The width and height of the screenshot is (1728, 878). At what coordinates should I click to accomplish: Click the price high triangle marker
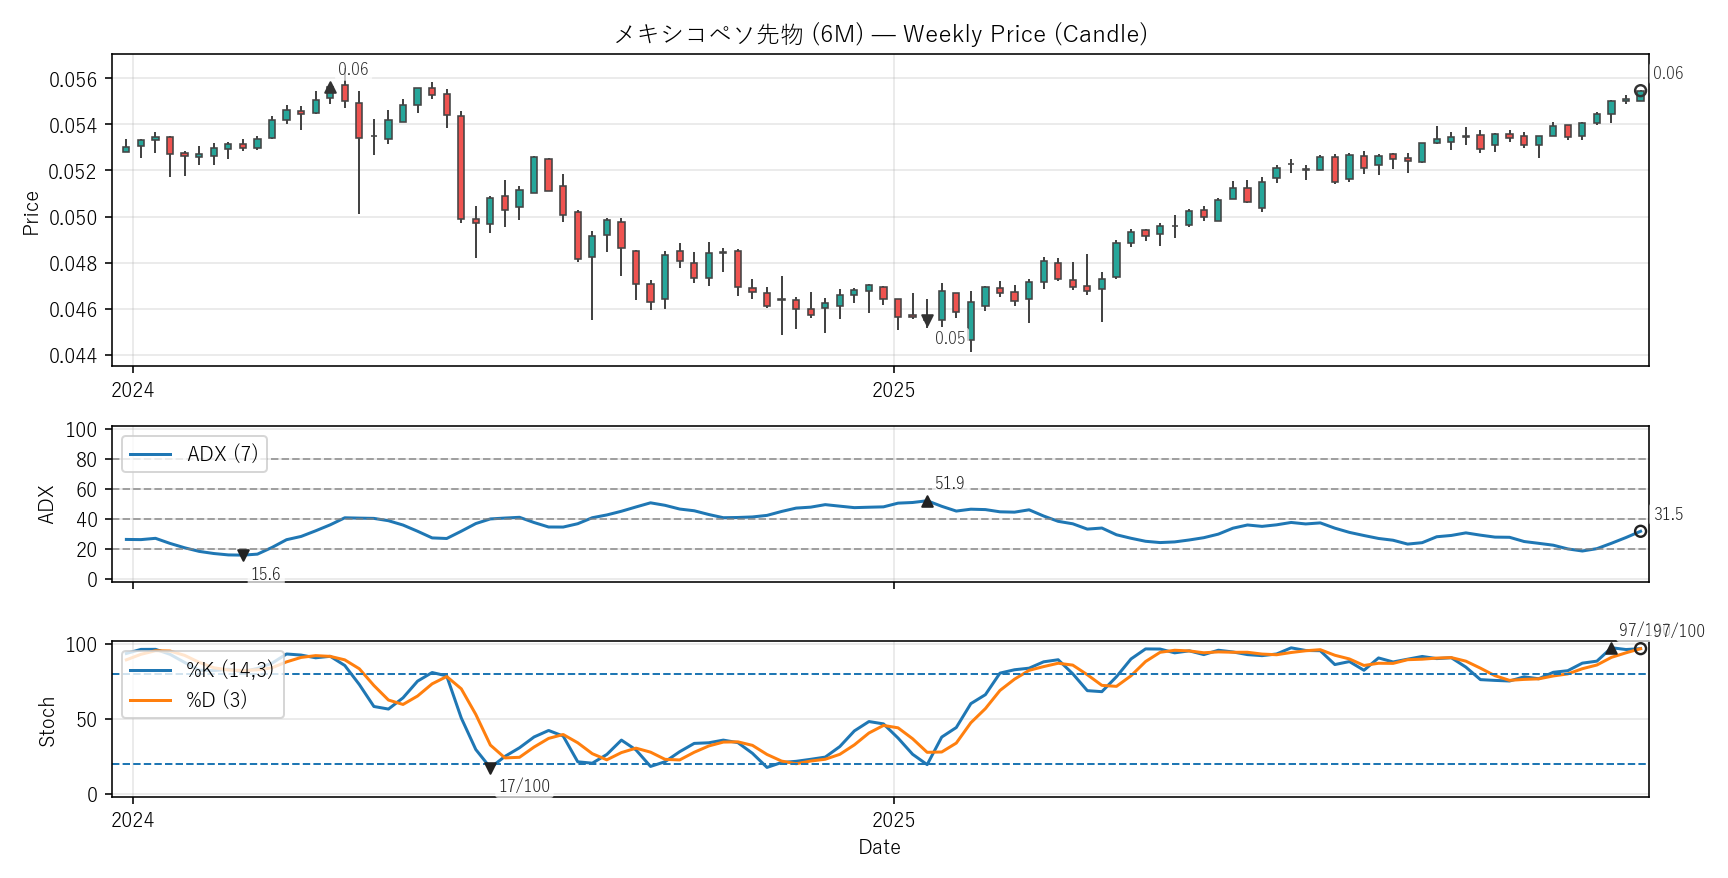click(x=331, y=88)
